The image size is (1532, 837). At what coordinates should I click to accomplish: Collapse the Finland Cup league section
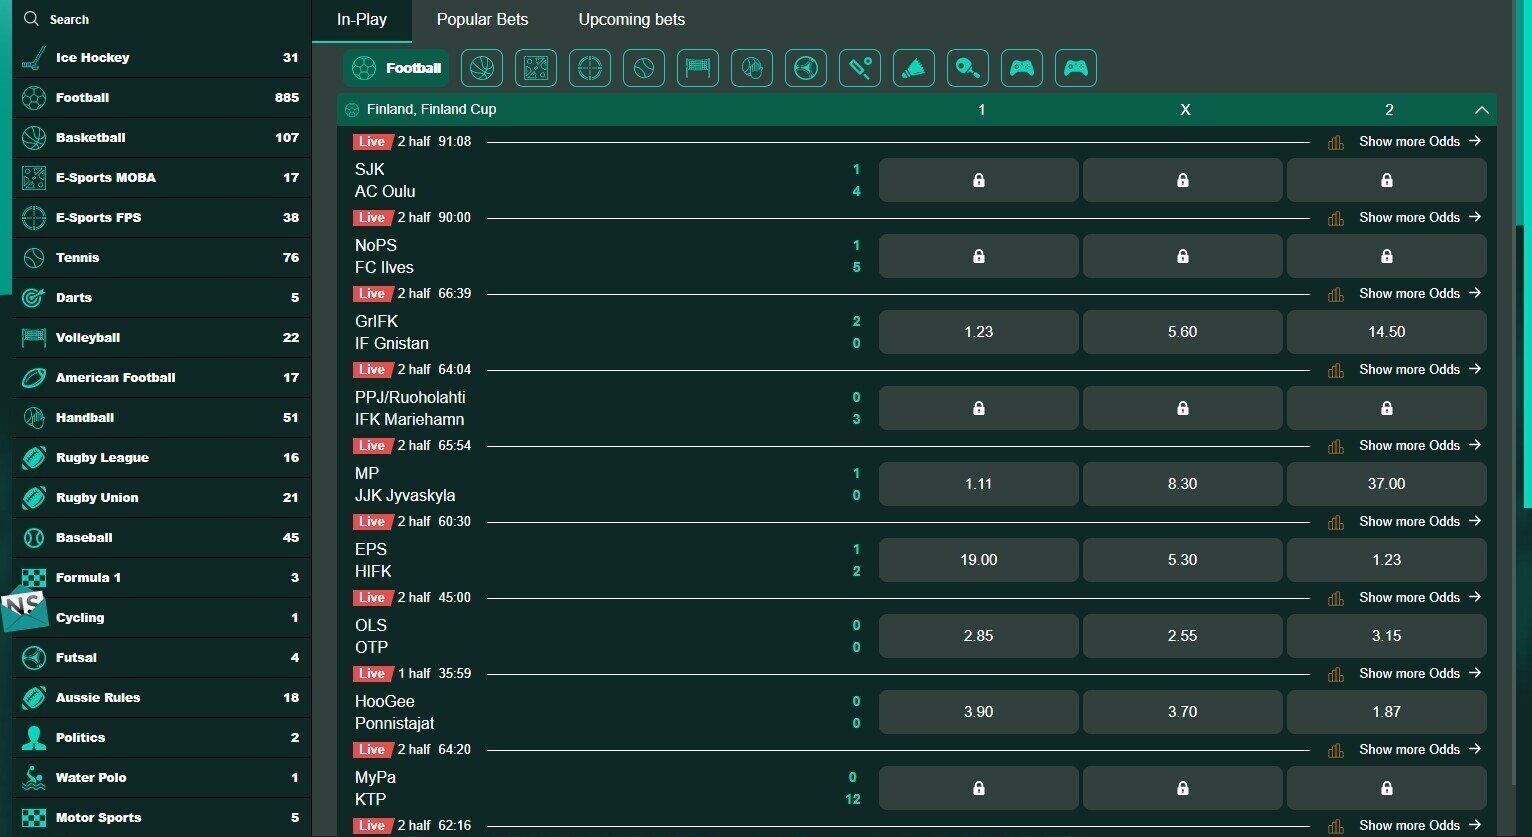(x=1481, y=110)
